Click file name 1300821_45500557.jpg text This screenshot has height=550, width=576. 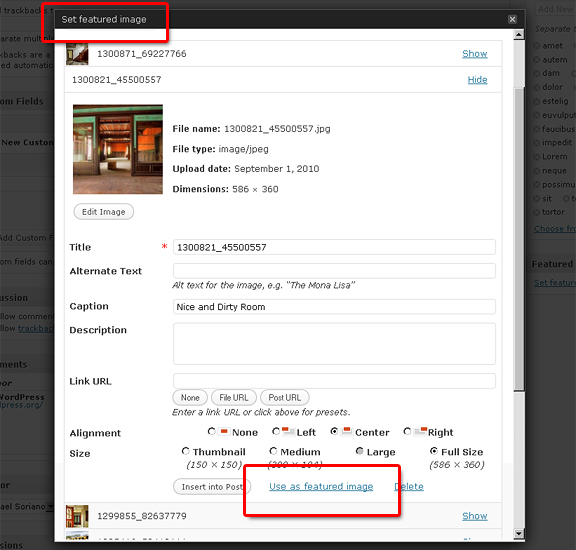click(x=277, y=129)
